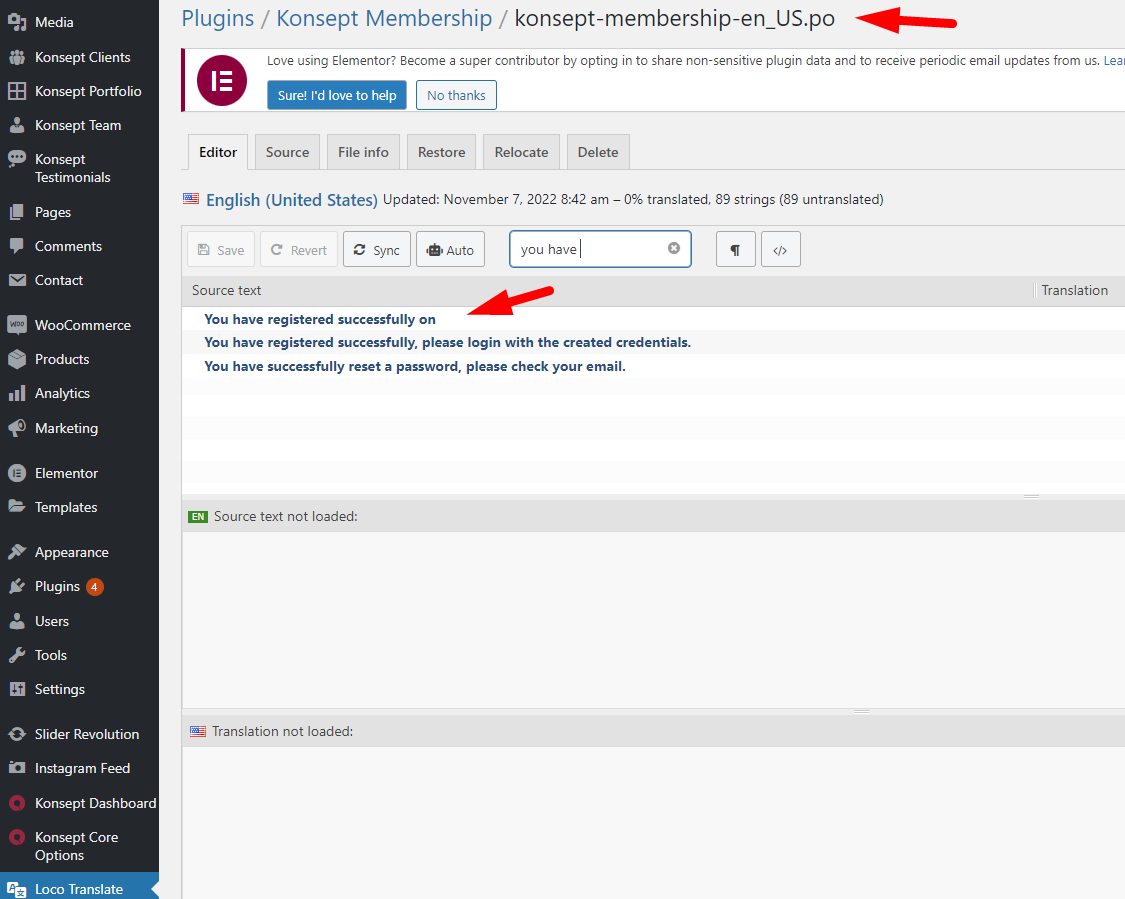Screen dimensions: 1125x899
Task: Click the English (United States) language link
Action: click(x=291, y=200)
